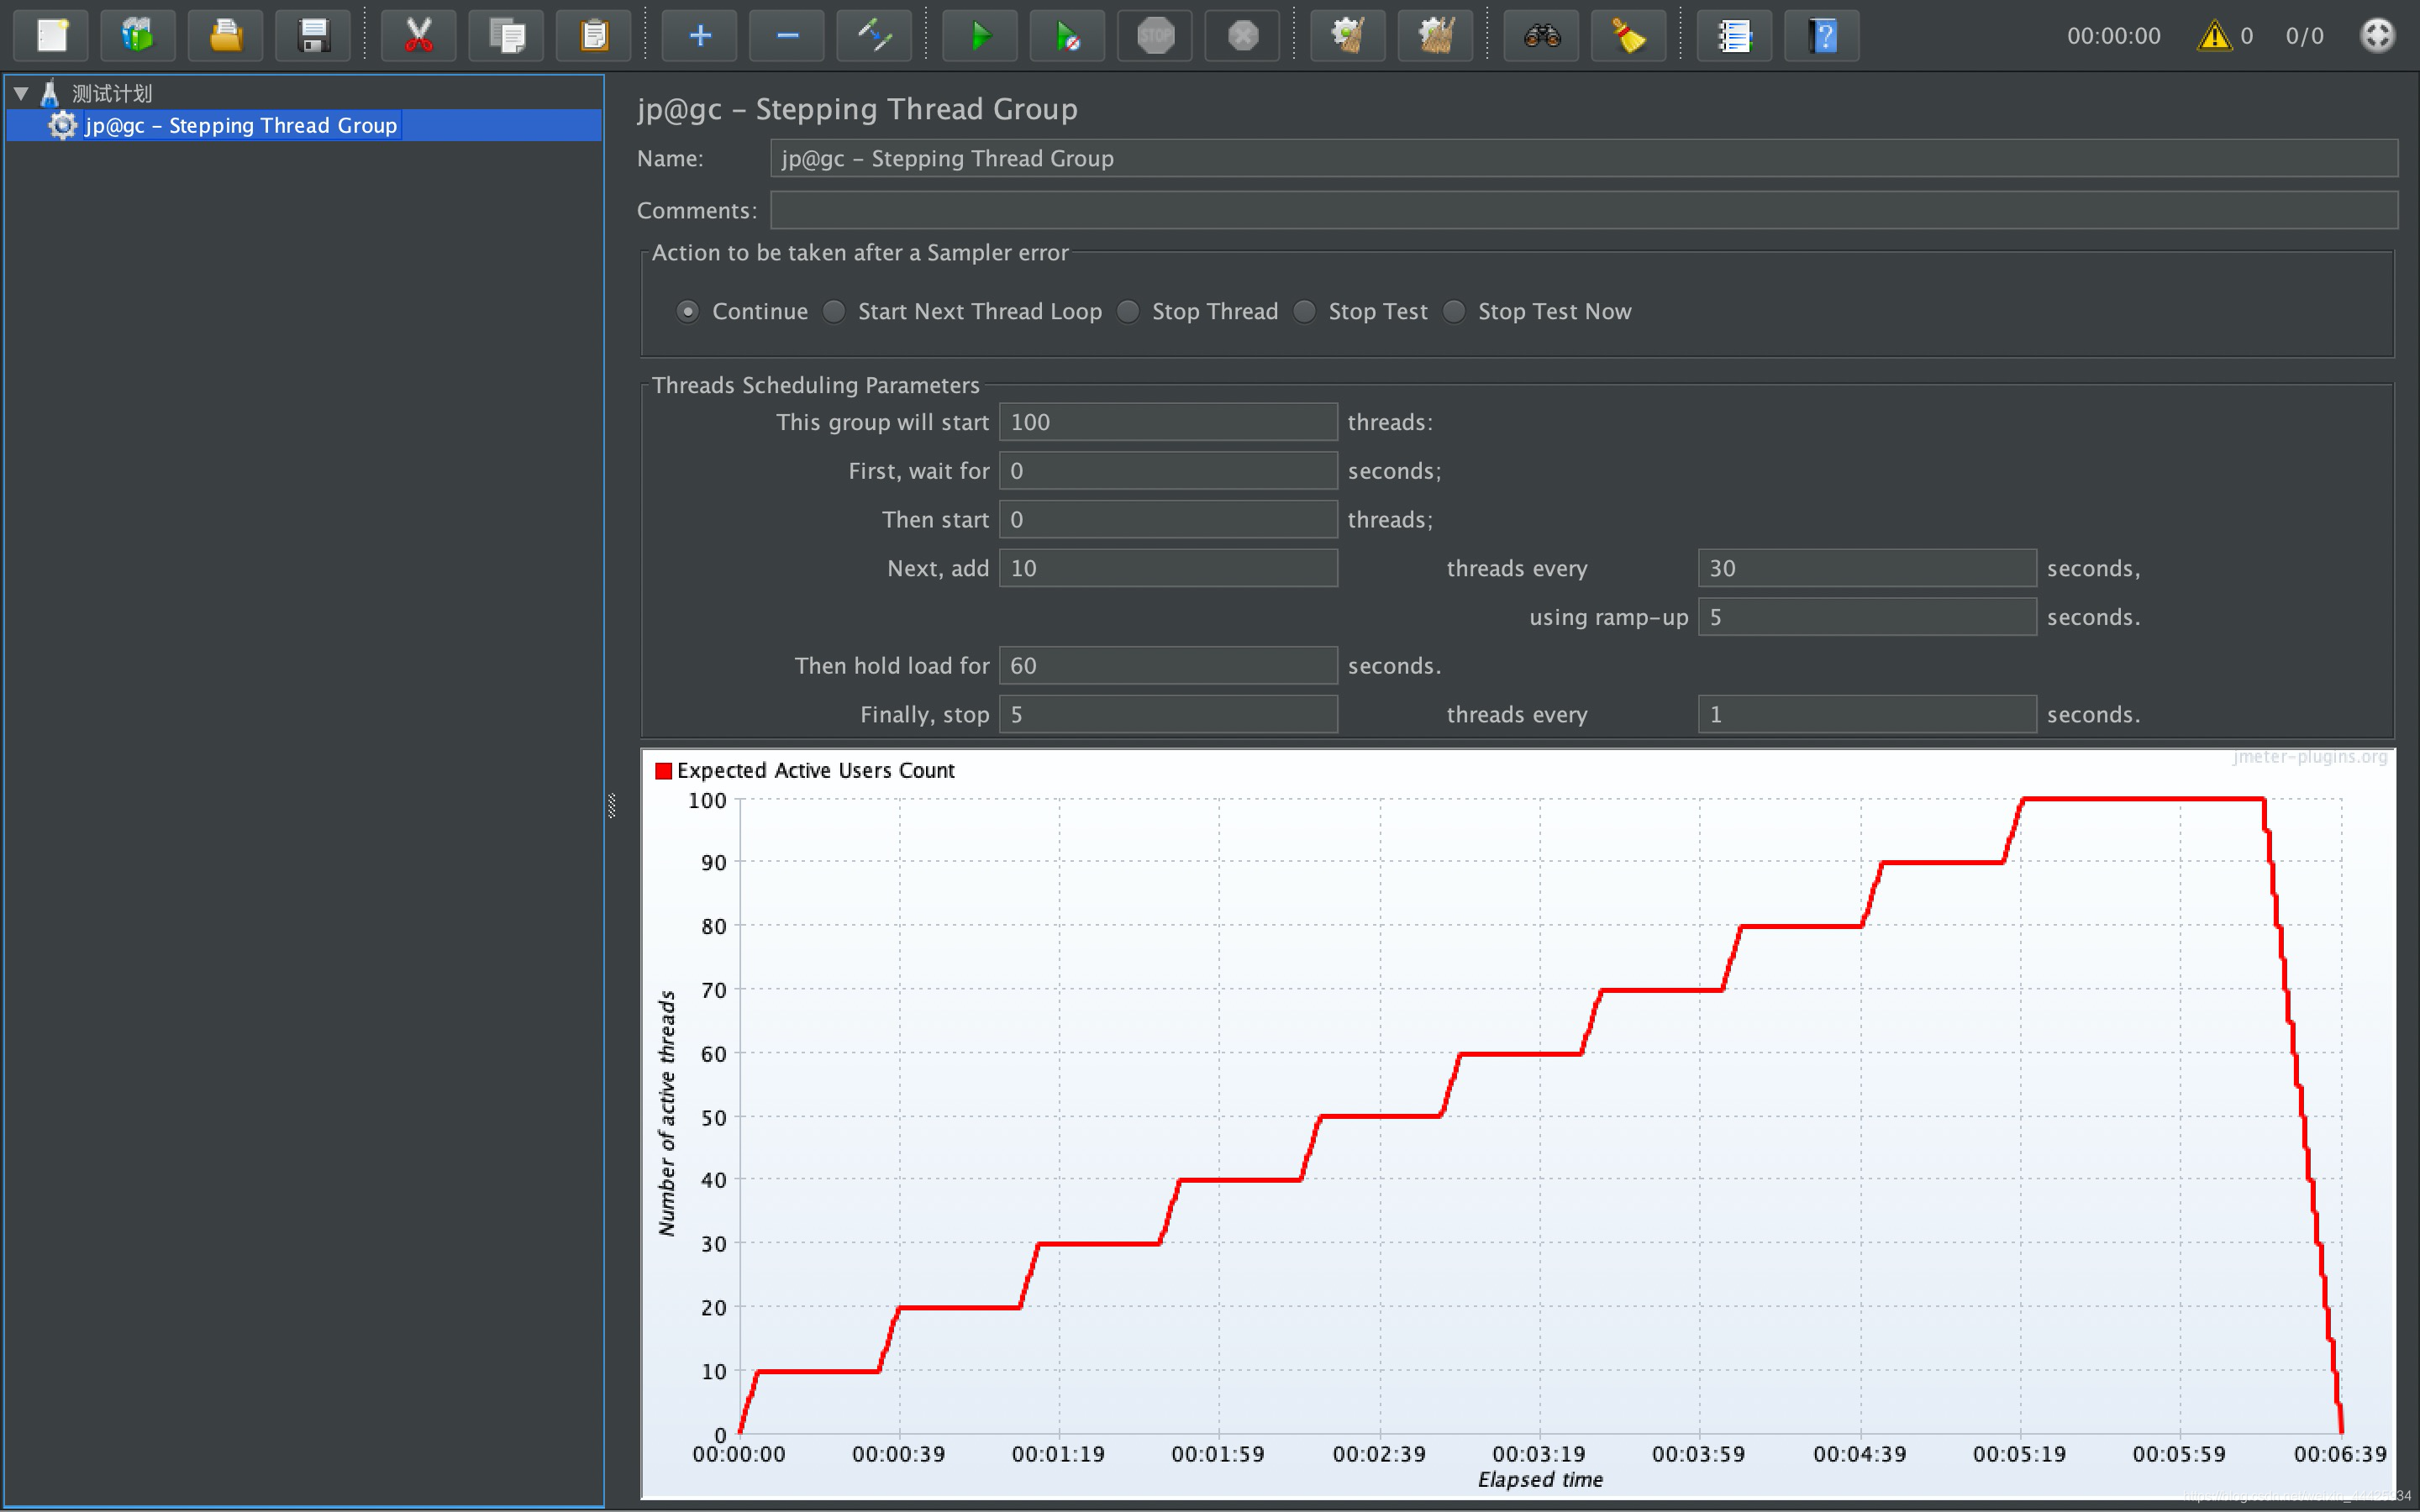Click the 'Then start' threads field

coord(1168,520)
